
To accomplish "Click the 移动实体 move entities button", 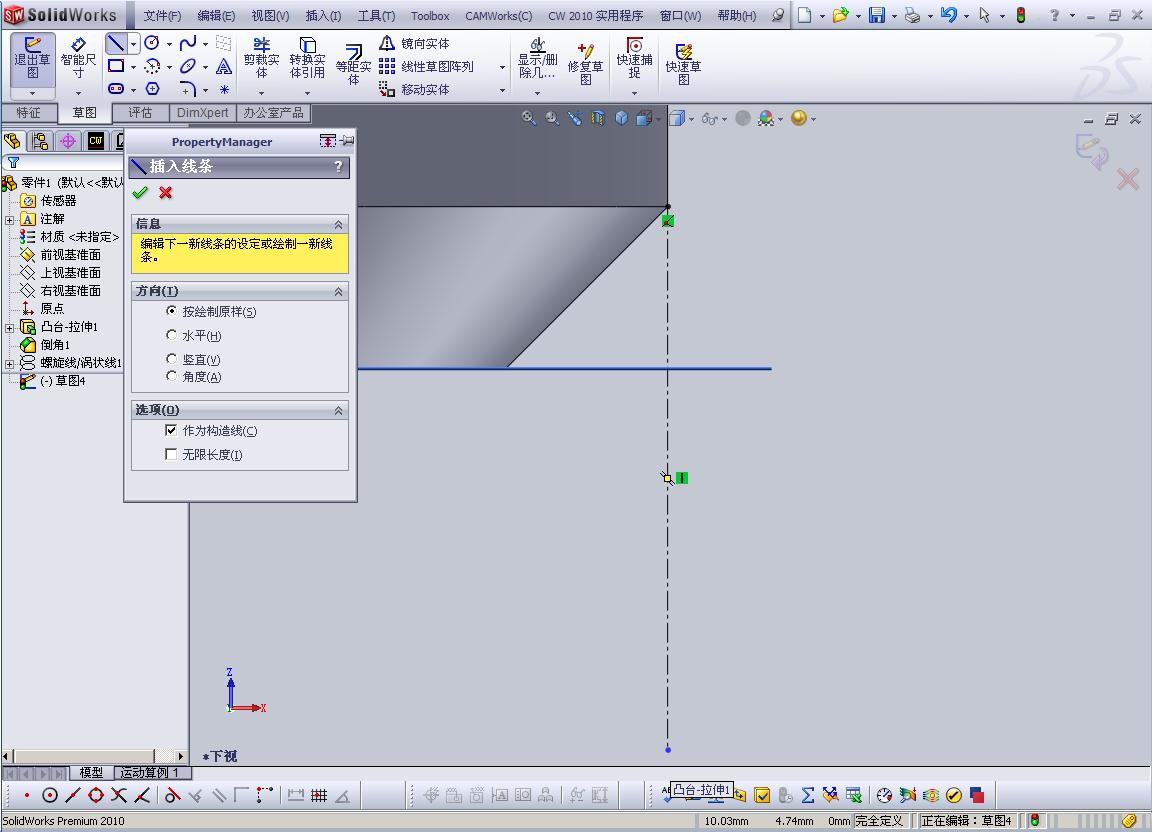I will [414, 89].
